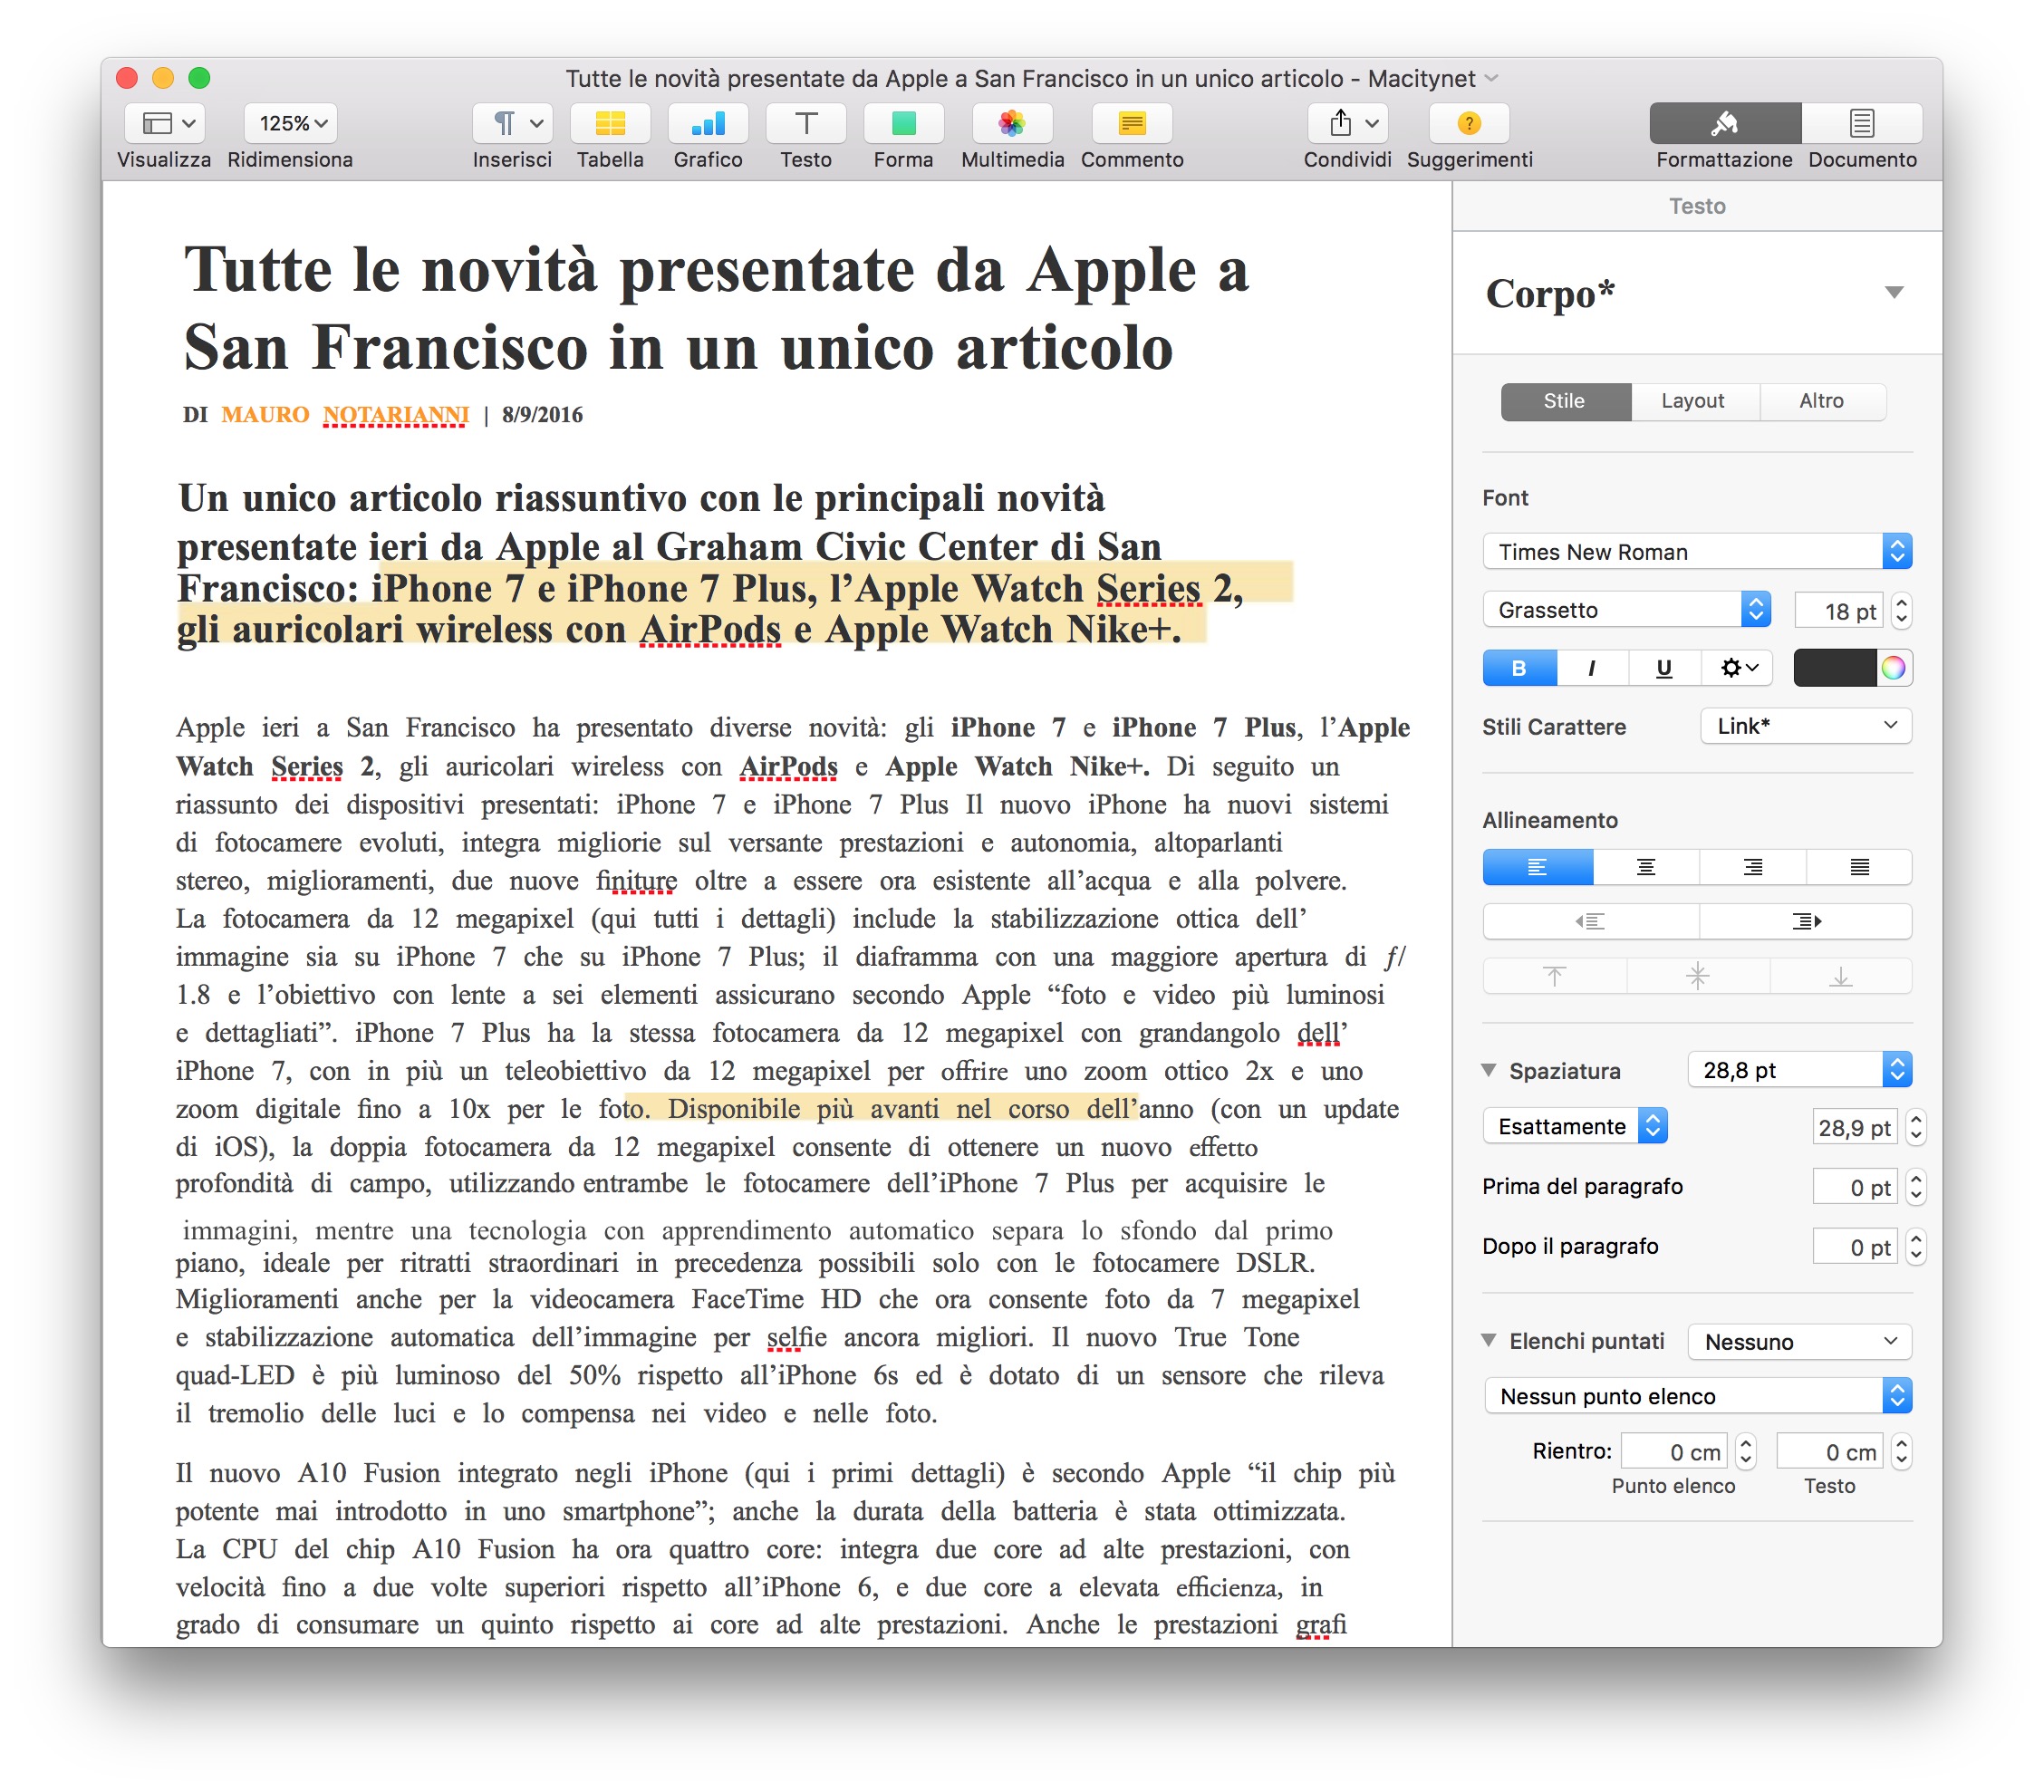Toggle italic text style
2044x1792 pixels.
pos(1591,668)
